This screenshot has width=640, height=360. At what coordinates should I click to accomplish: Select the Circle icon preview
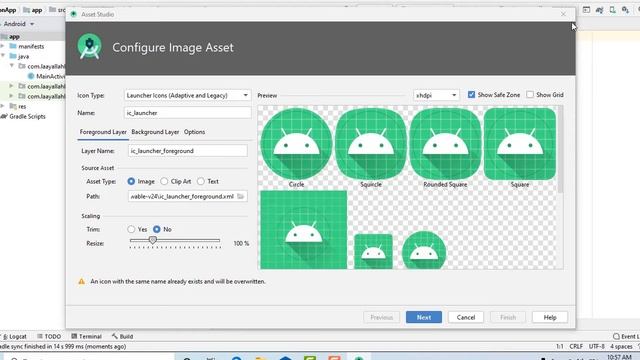[x=296, y=144]
